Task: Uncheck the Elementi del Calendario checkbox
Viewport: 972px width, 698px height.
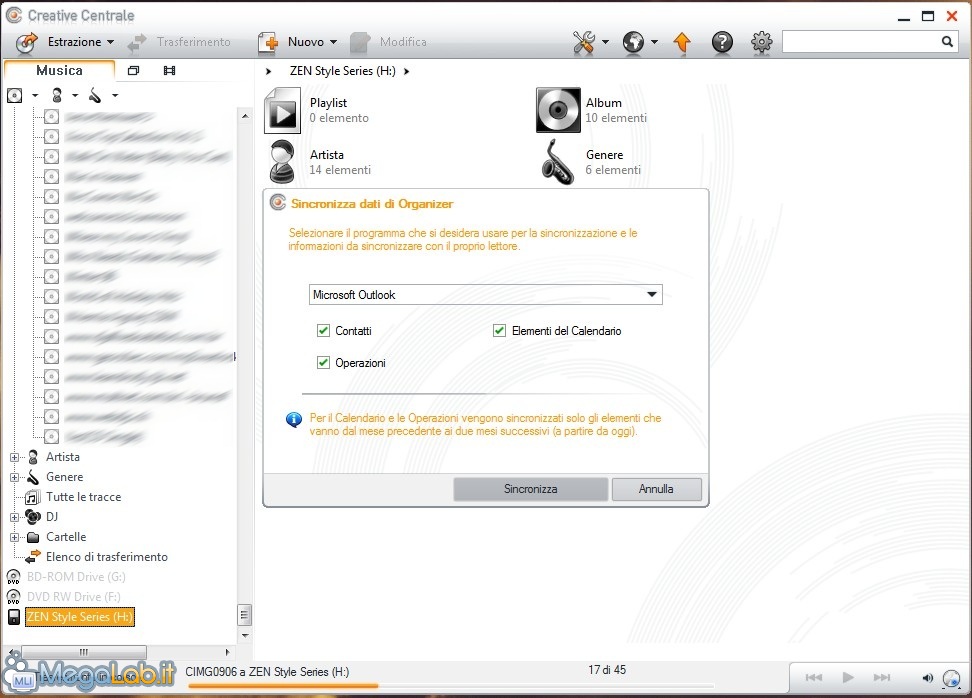Action: pos(499,330)
